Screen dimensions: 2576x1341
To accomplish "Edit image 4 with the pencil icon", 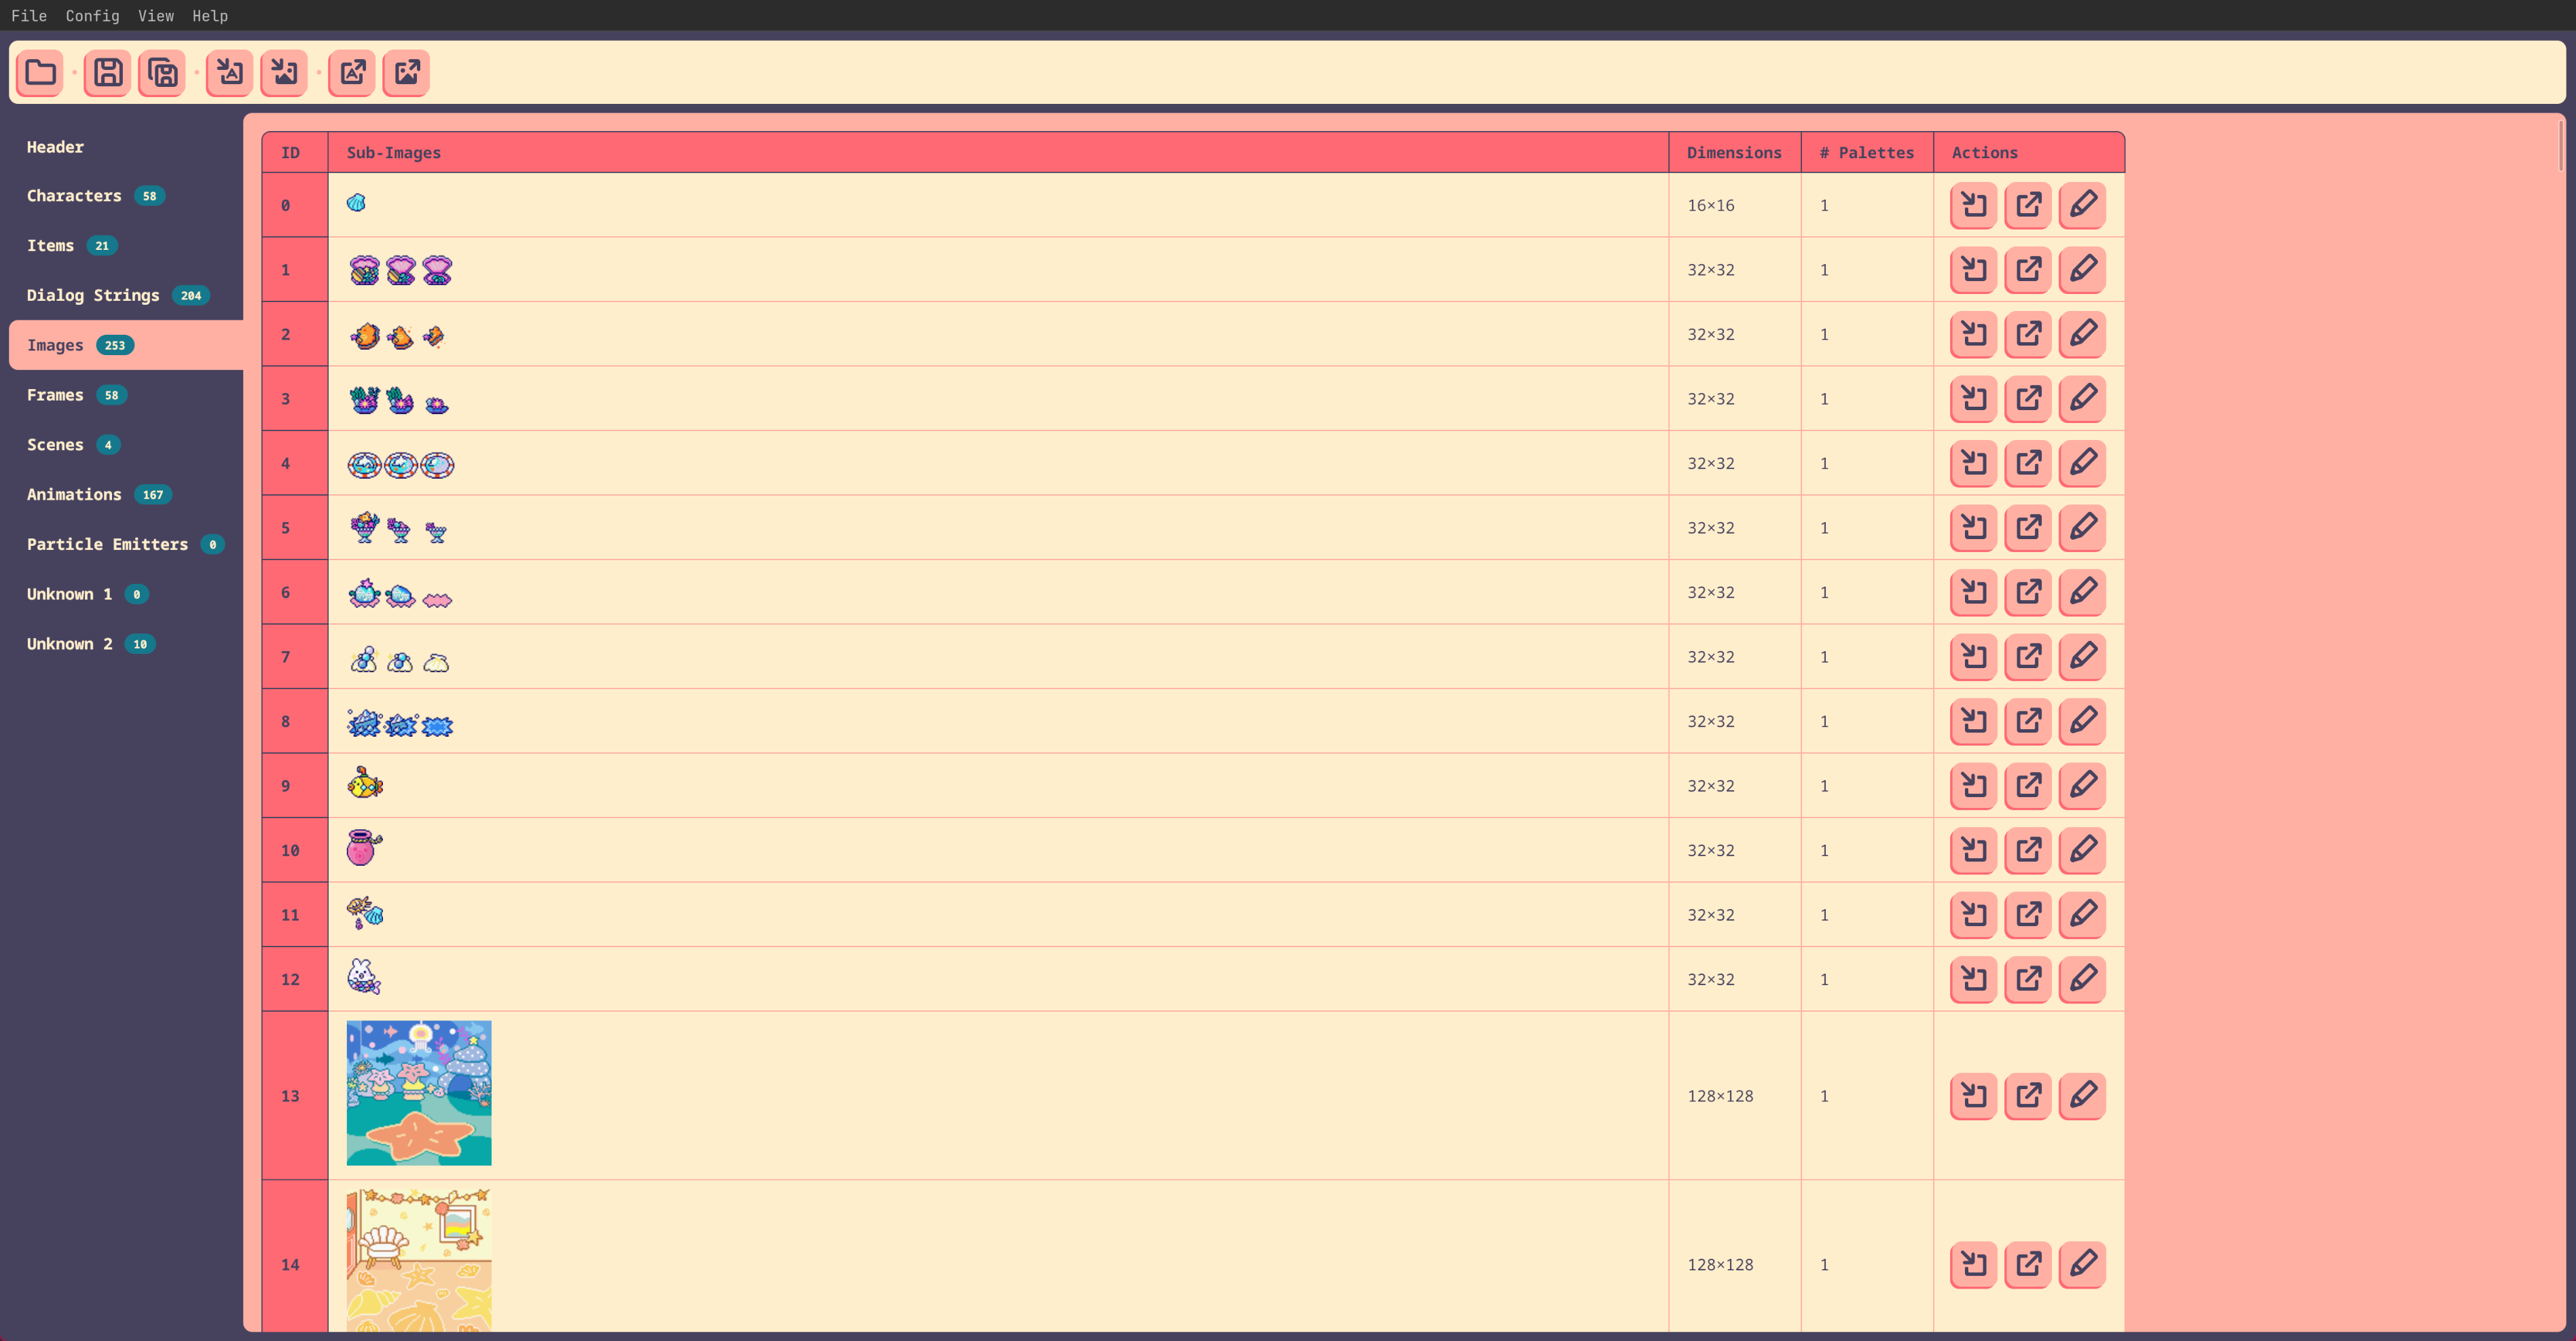I will tap(2082, 463).
